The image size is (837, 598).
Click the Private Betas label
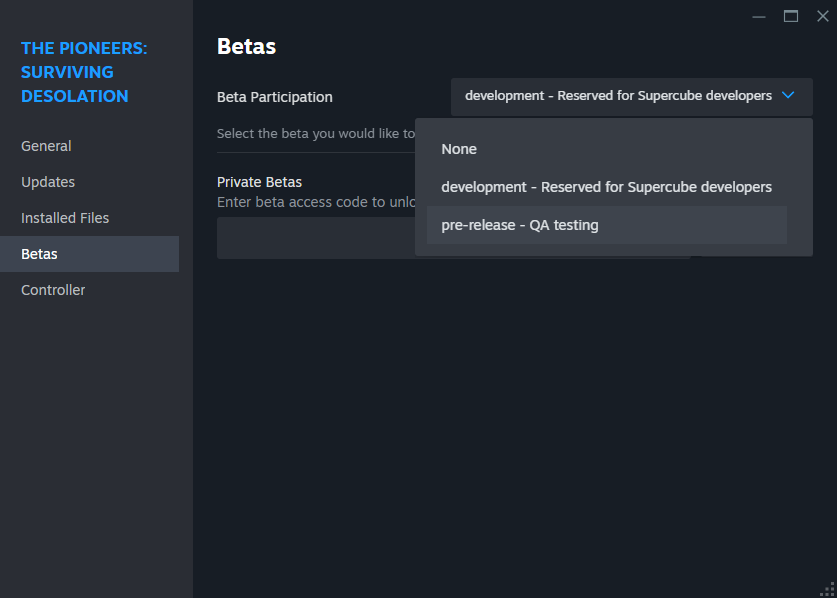pos(259,182)
